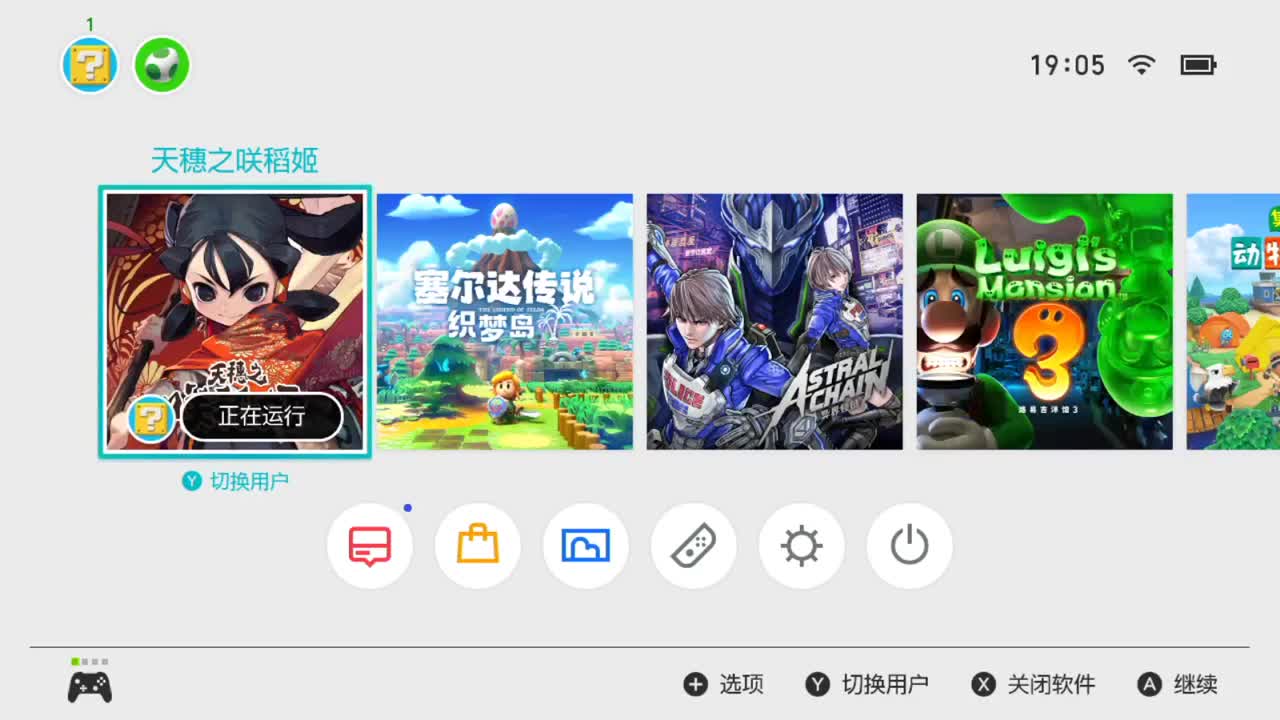The height and width of the screenshot is (720, 1280).
Task: Select the Luigi's Mansion 3 game tile
Action: point(1045,322)
